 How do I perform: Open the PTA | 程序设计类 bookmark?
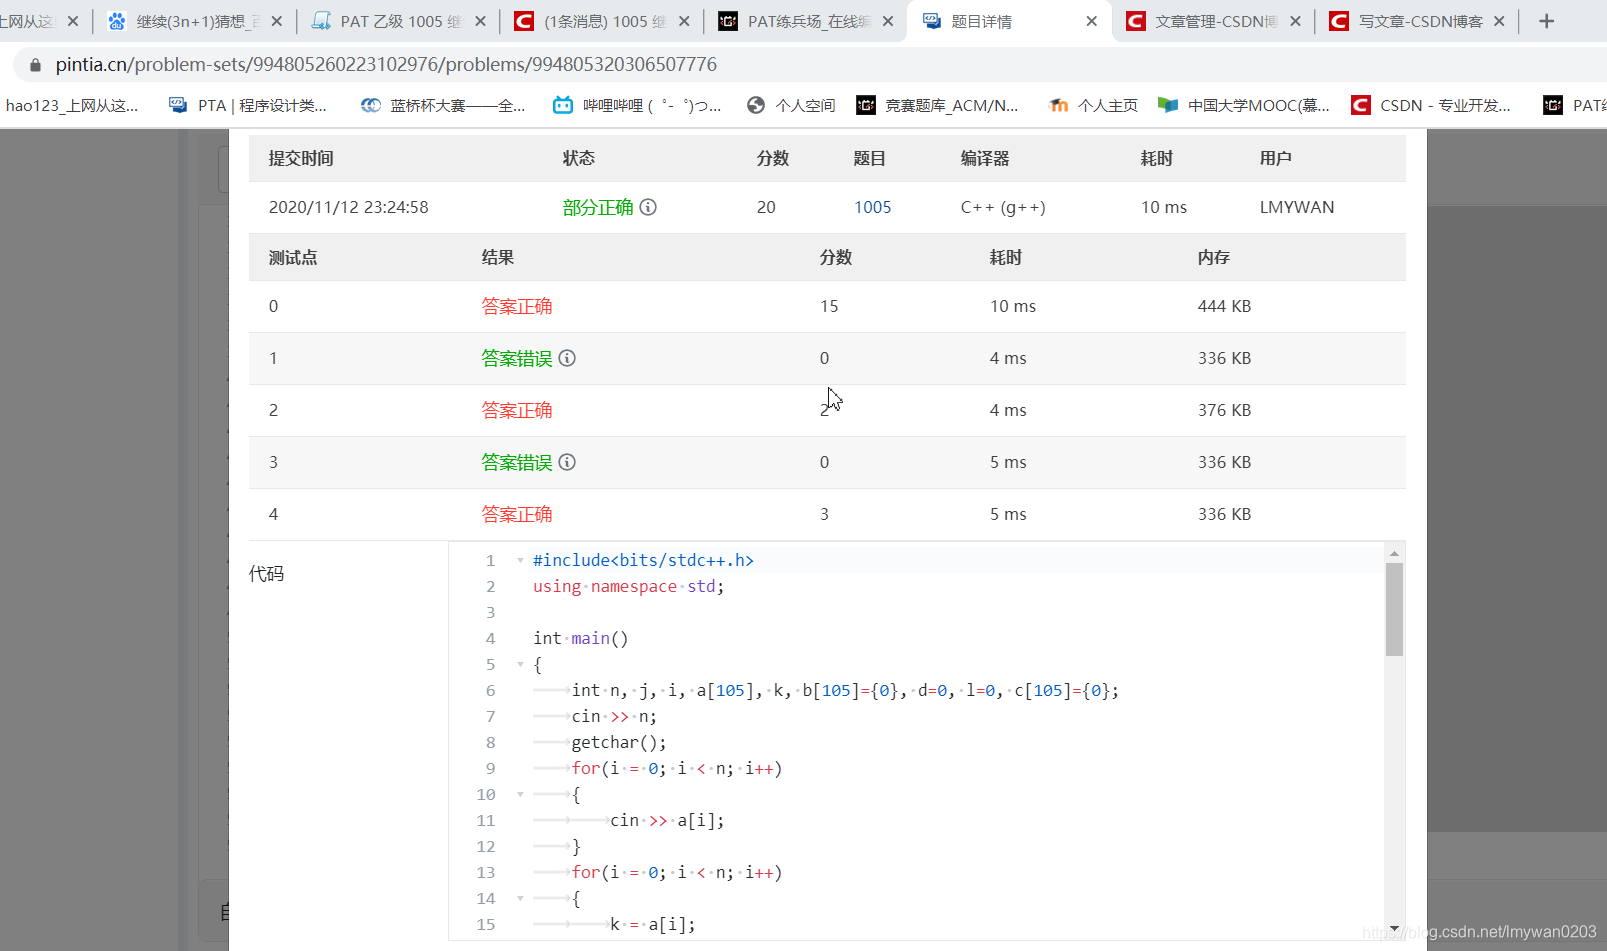(248, 105)
